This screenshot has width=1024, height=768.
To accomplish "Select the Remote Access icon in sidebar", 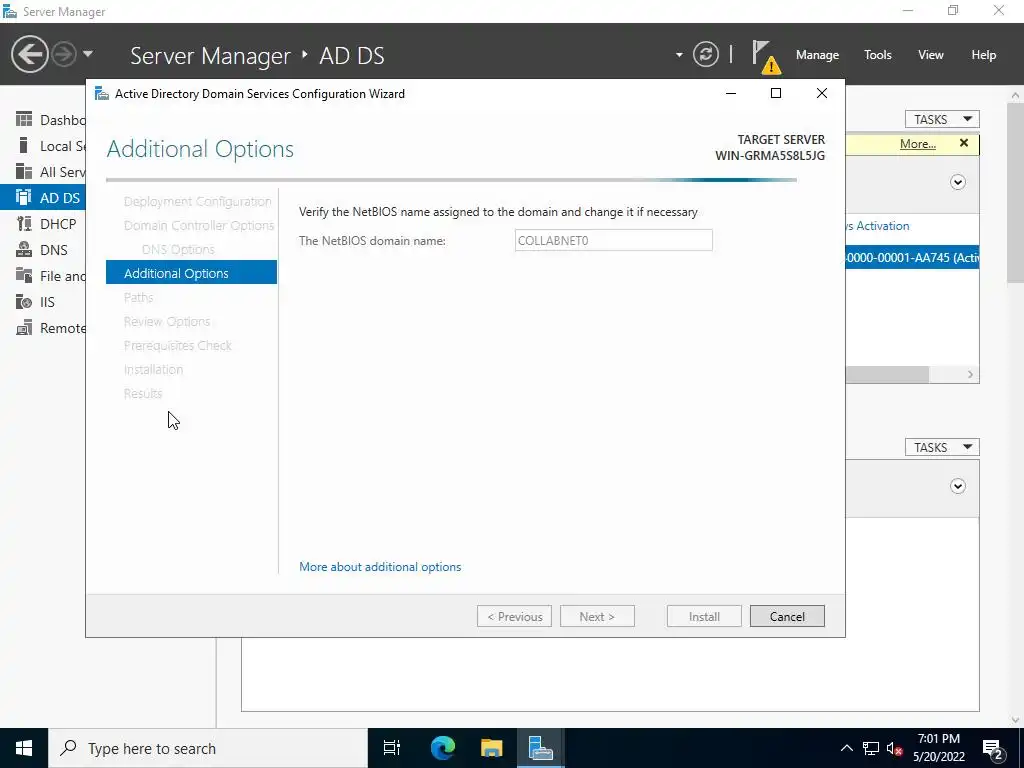I will coord(24,328).
